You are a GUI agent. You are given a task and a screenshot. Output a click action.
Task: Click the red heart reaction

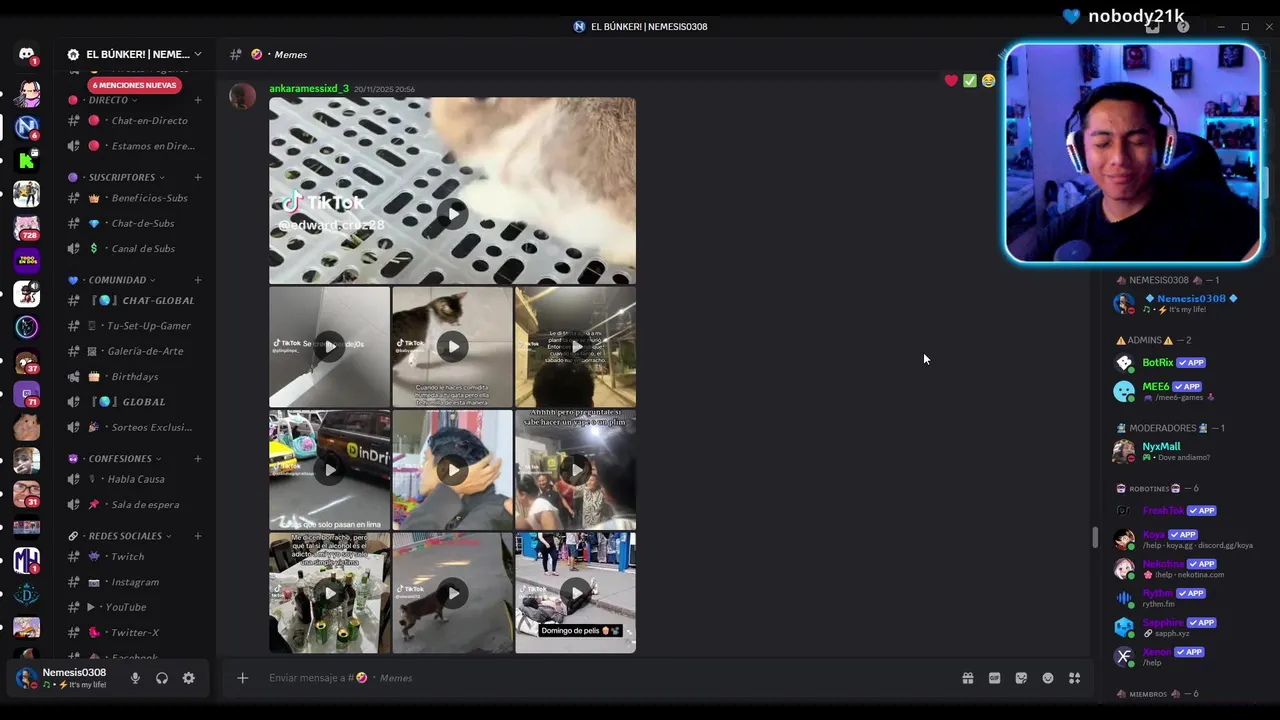951,81
